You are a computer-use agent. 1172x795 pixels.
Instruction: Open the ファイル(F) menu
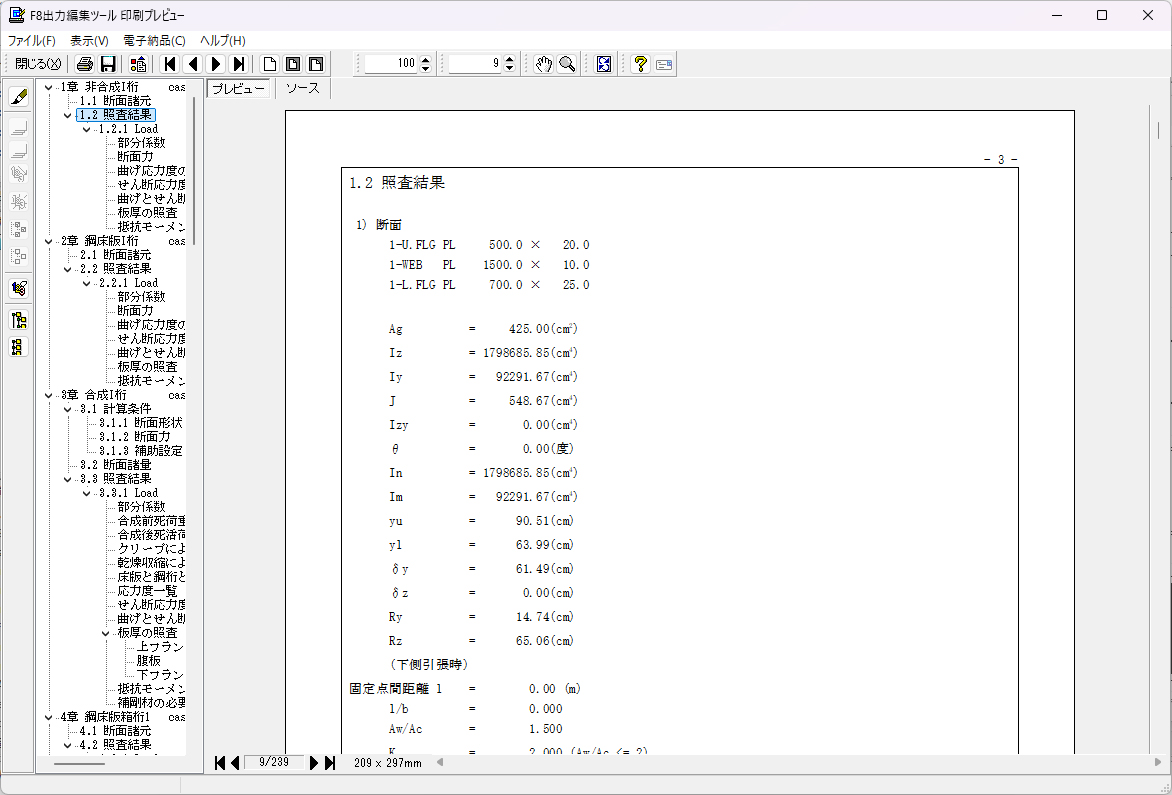coord(31,40)
